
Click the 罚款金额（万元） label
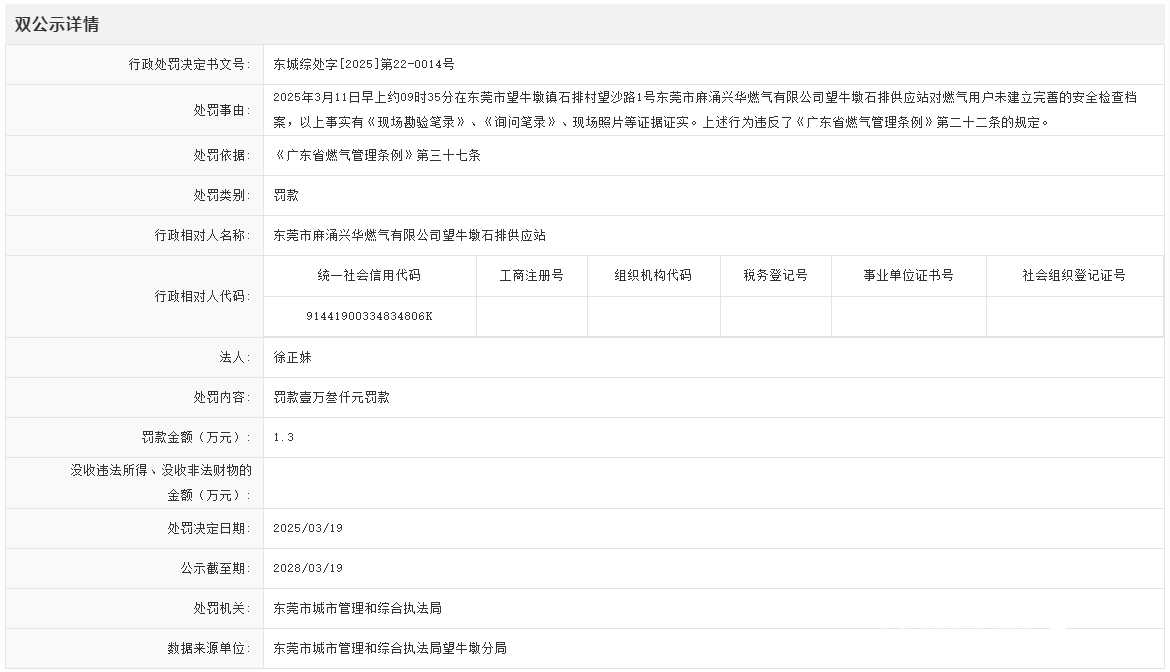196,438
